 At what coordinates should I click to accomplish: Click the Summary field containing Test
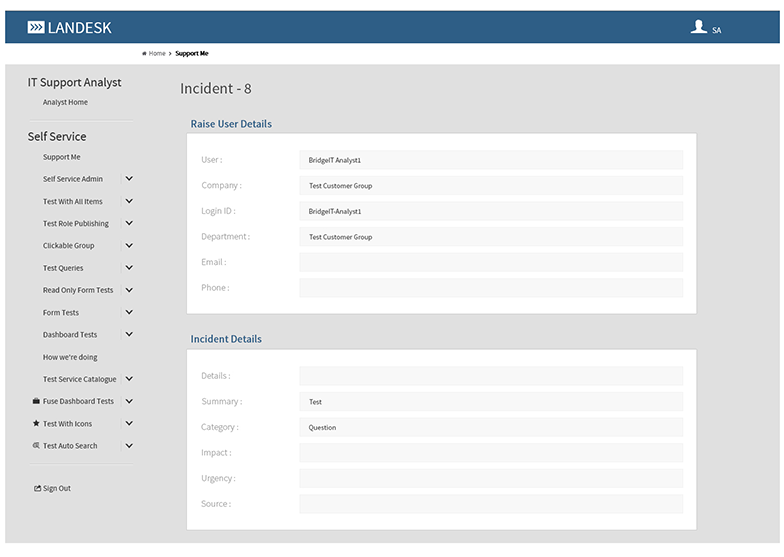(490, 402)
